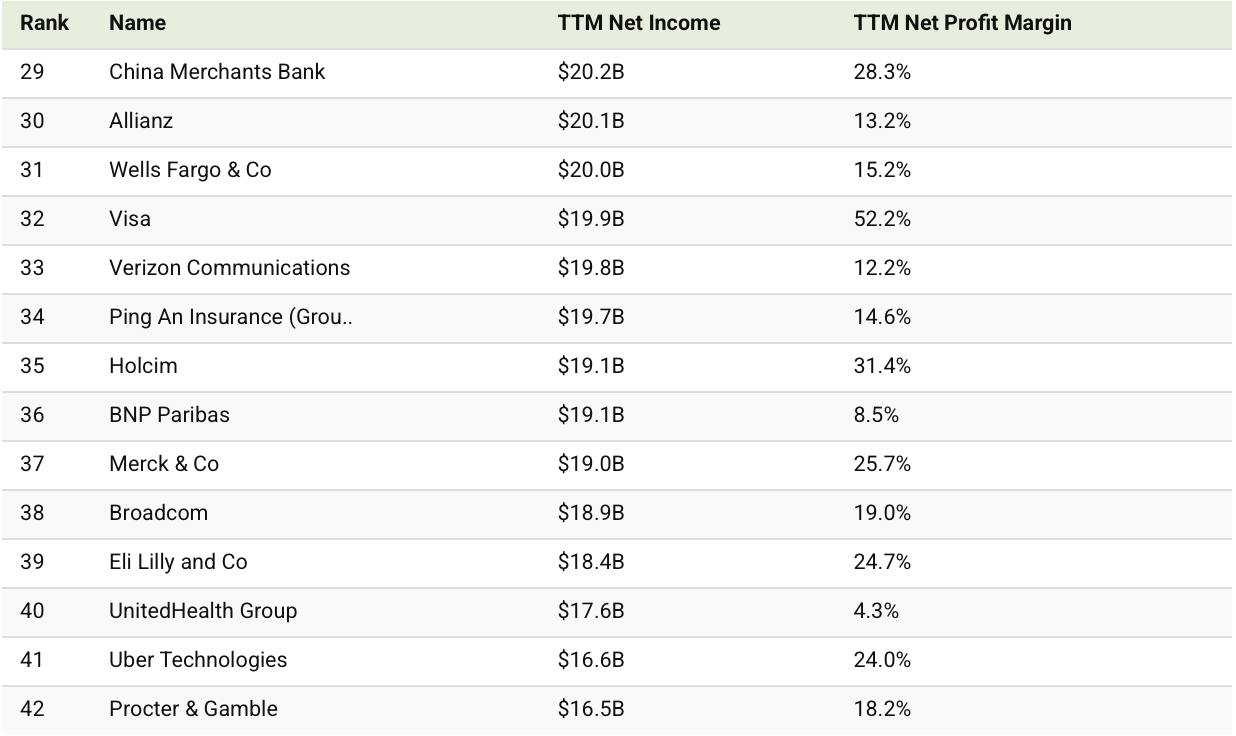Open the Visa company name
This screenshot has height=736, width=1236.
coord(130,219)
